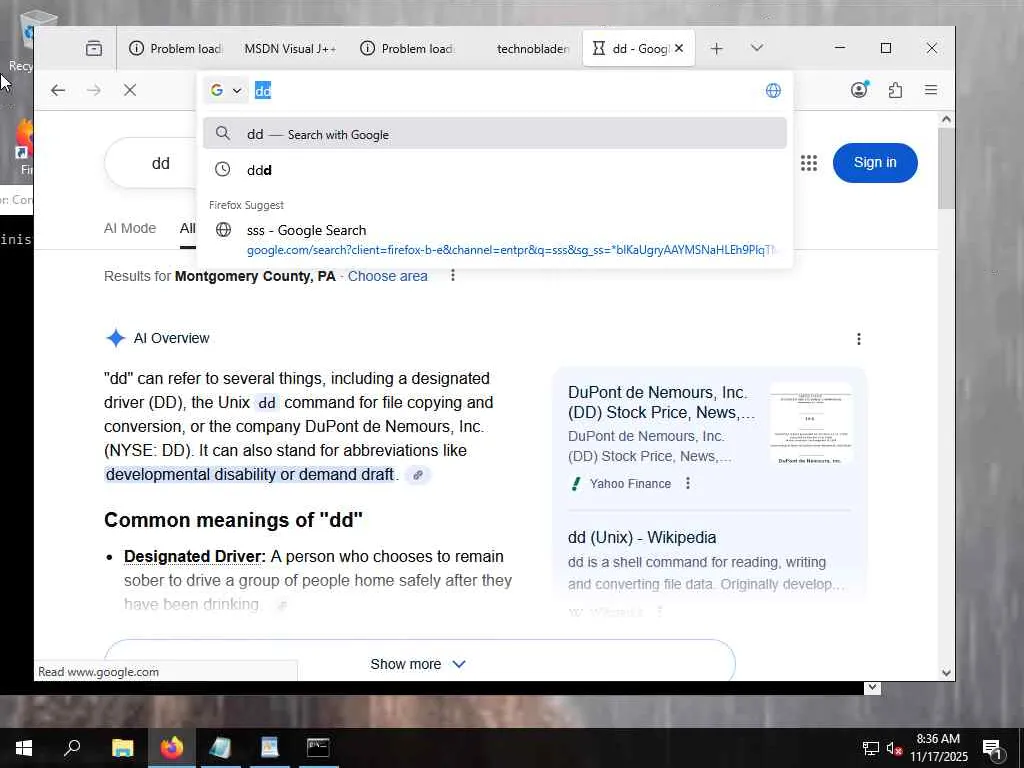Select AI Mode search tab
Viewport: 1024px width, 768px height.
130,228
